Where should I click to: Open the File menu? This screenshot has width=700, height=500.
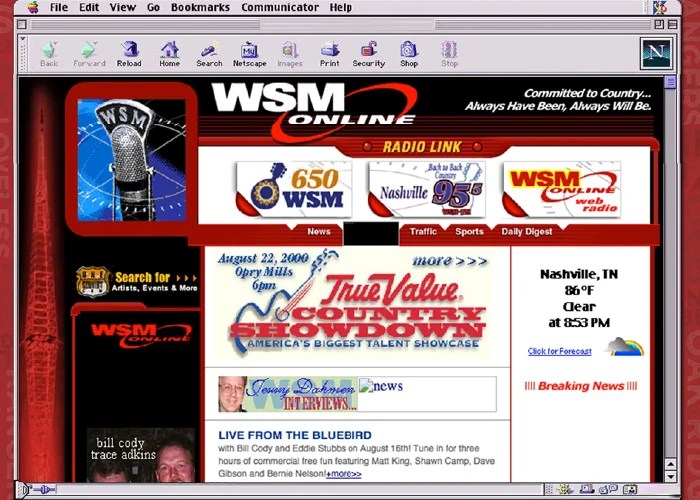pyautogui.click(x=58, y=7)
